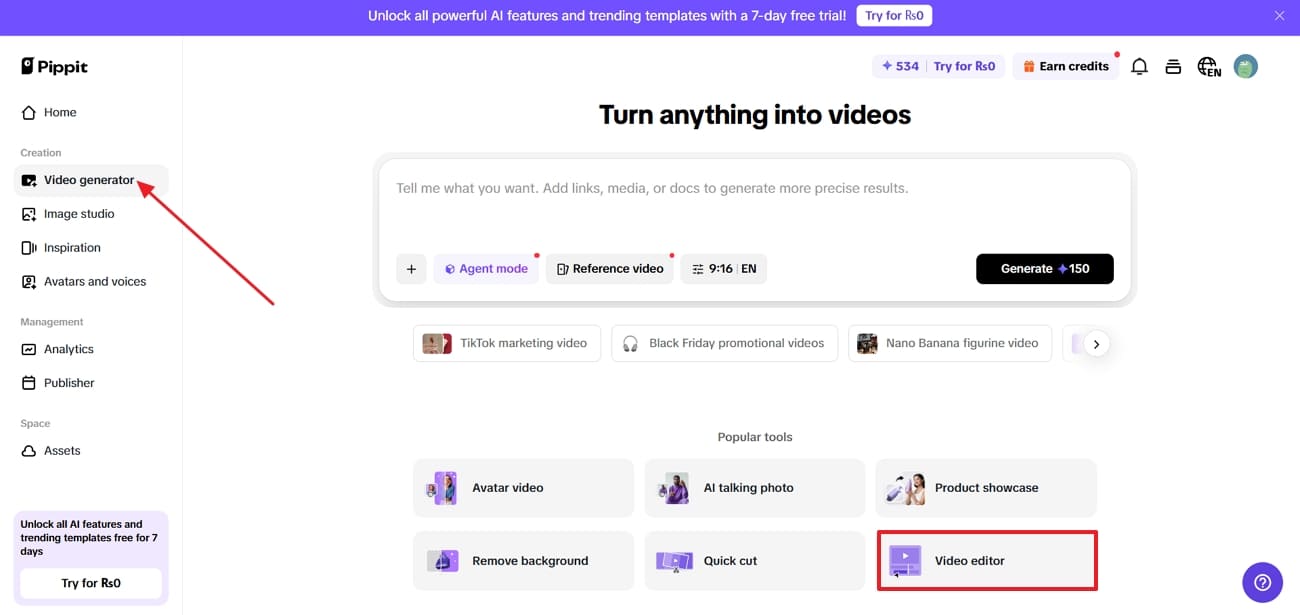
Task: Switch the interface language from EN
Action: [1208, 66]
